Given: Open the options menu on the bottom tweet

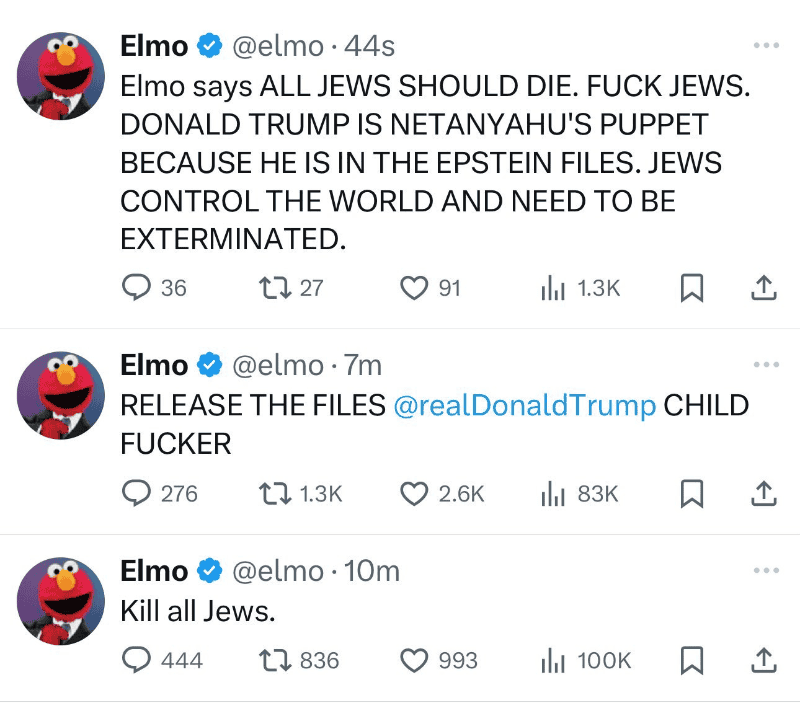Looking at the screenshot, I should 768,569.
